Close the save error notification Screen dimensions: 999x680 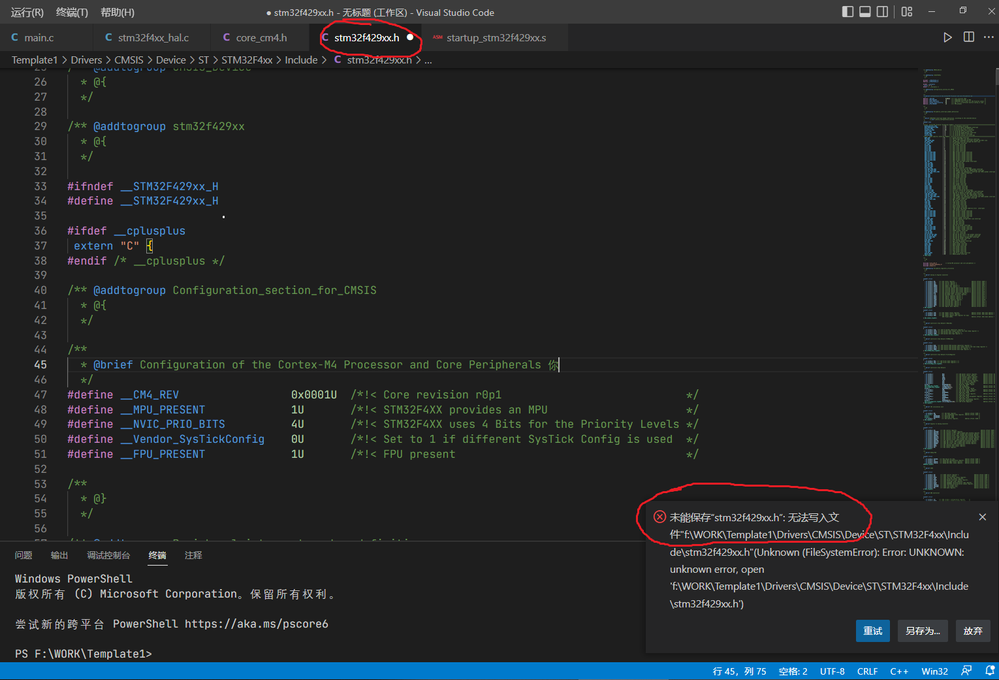(982, 517)
